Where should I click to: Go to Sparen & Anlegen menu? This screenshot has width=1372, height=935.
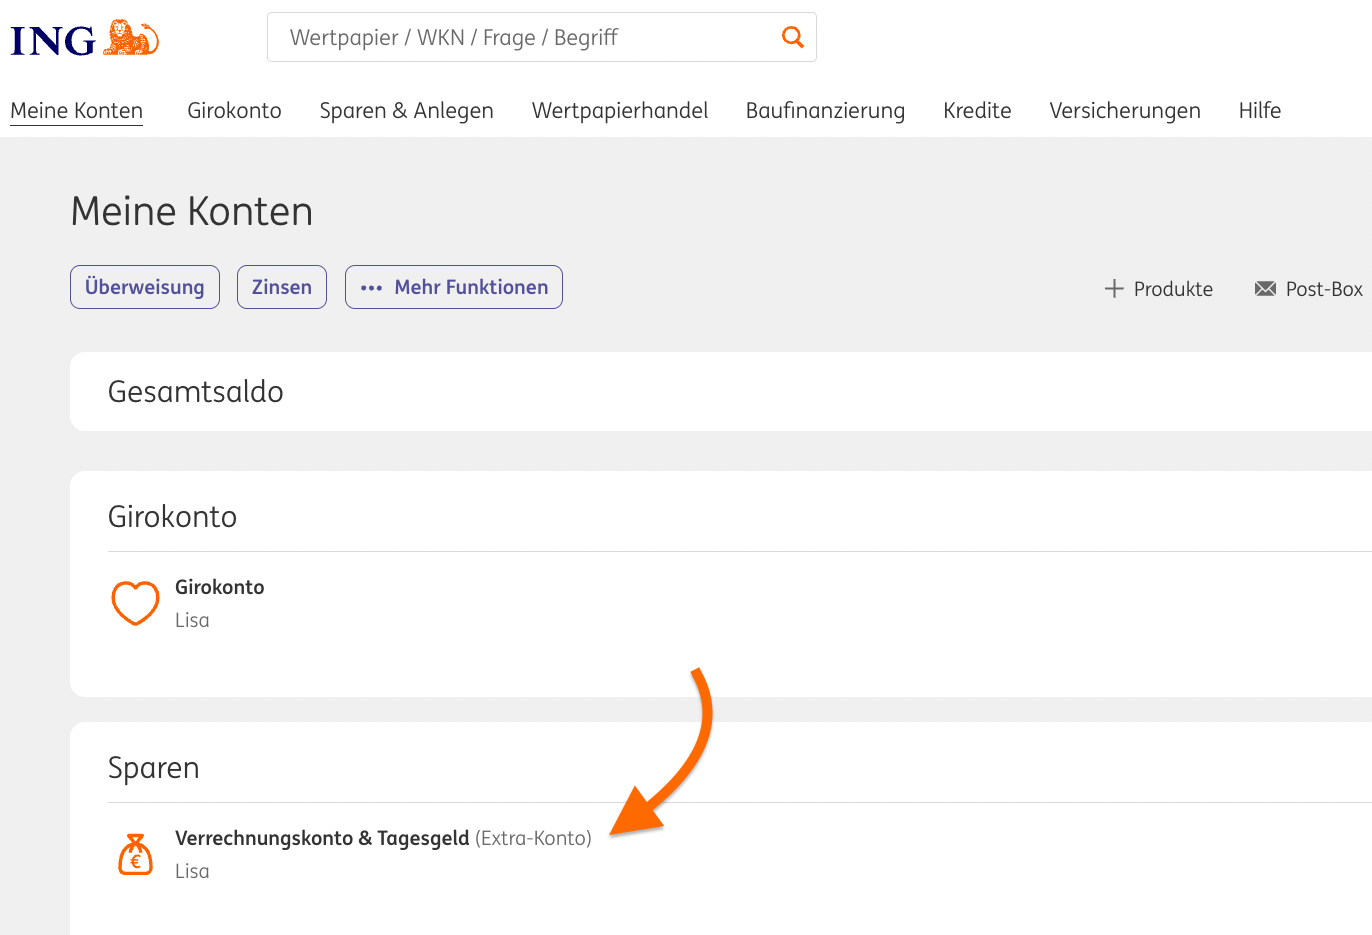pos(406,111)
